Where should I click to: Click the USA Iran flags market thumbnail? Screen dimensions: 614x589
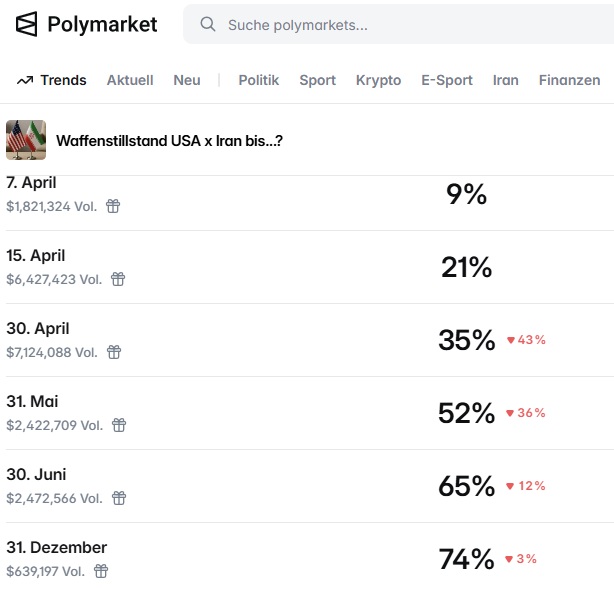tap(26, 140)
